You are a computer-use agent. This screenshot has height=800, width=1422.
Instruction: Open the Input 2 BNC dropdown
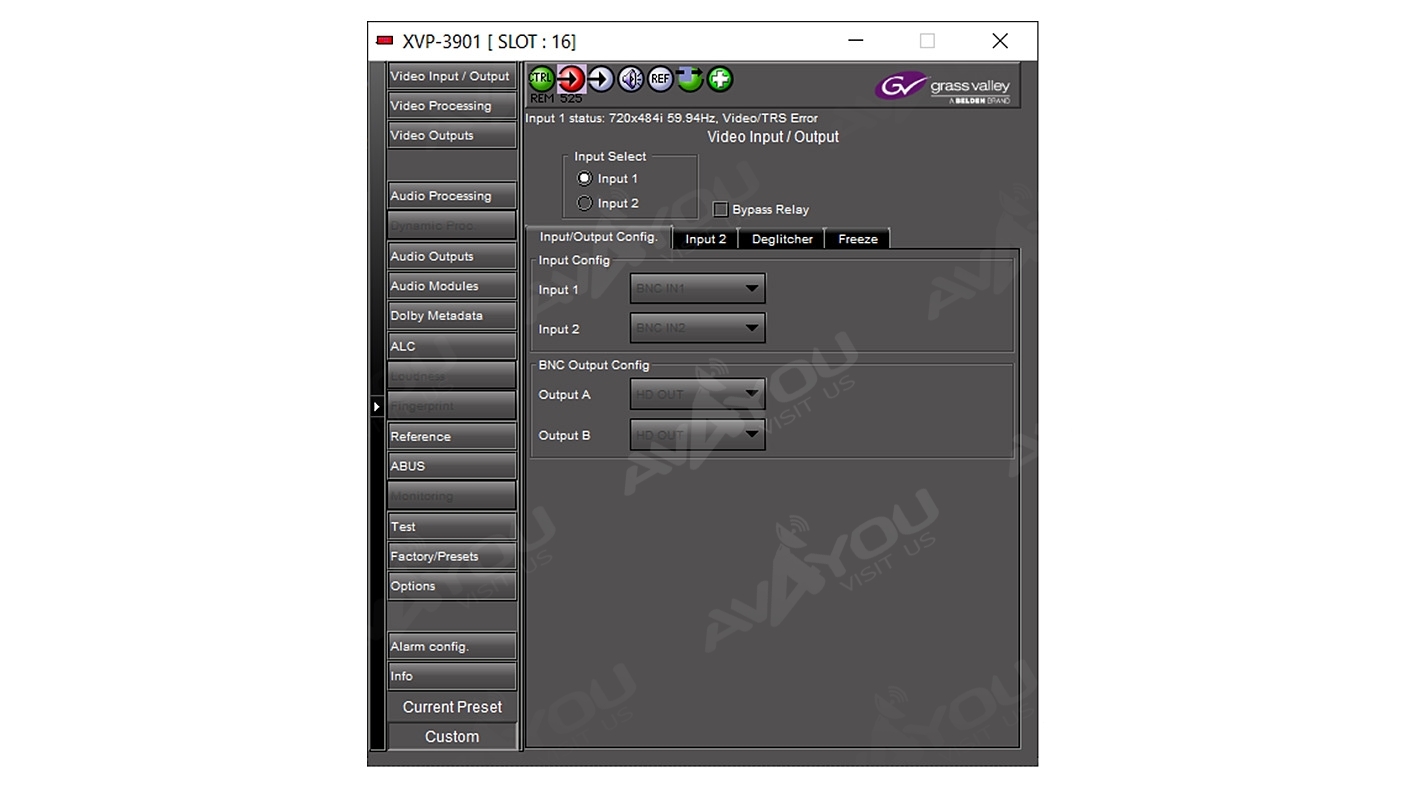pos(697,328)
